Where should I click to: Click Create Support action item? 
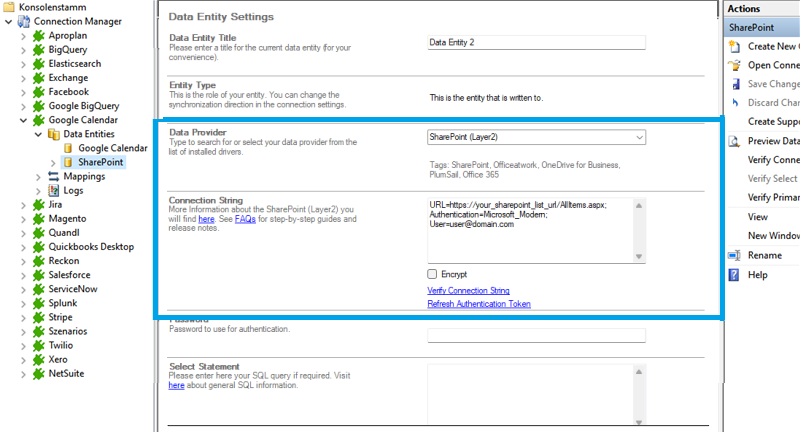[773, 121]
